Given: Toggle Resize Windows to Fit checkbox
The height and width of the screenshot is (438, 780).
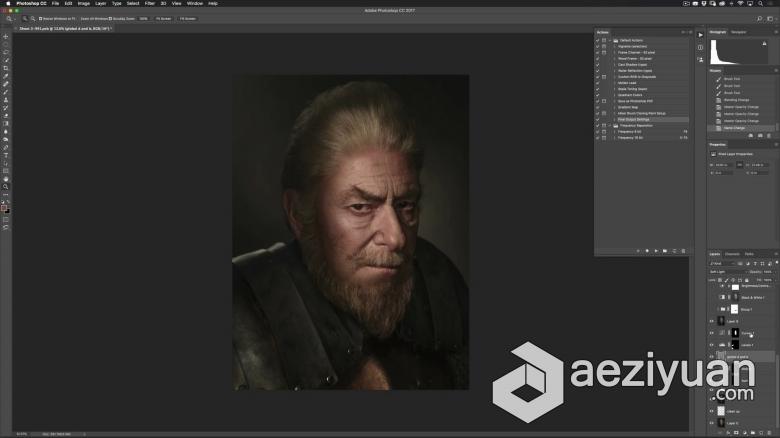Looking at the screenshot, I should [40, 18].
